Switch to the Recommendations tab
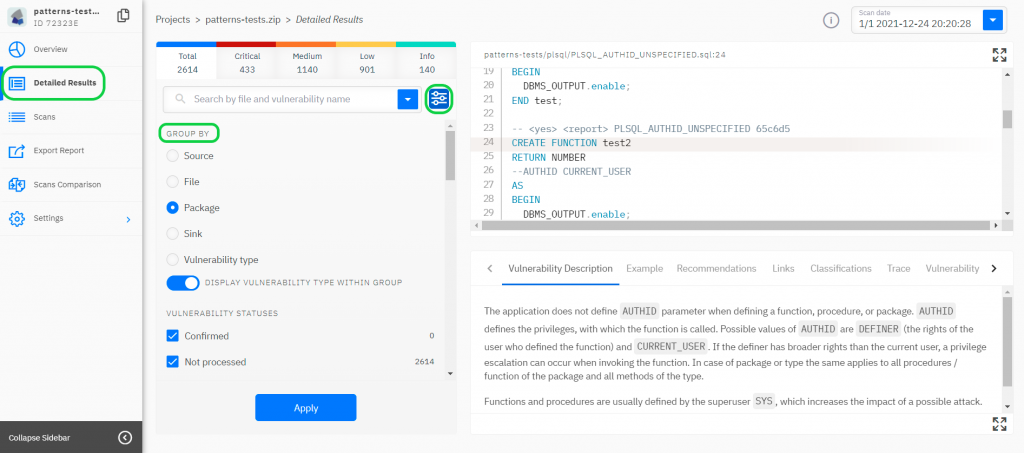The width and height of the screenshot is (1024, 453). coord(716,269)
